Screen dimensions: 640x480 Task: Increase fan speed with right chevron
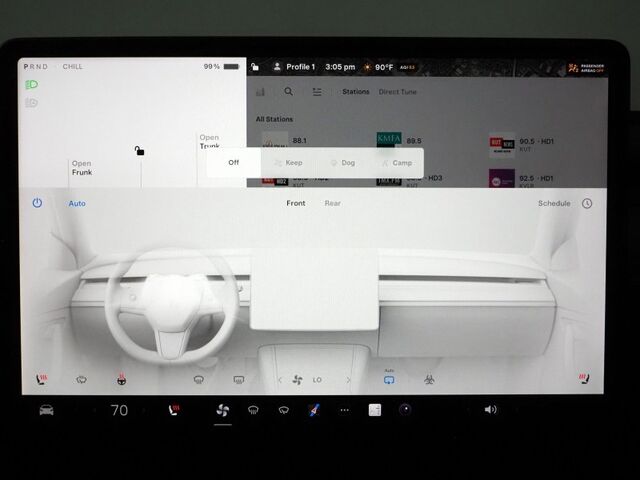pos(348,380)
